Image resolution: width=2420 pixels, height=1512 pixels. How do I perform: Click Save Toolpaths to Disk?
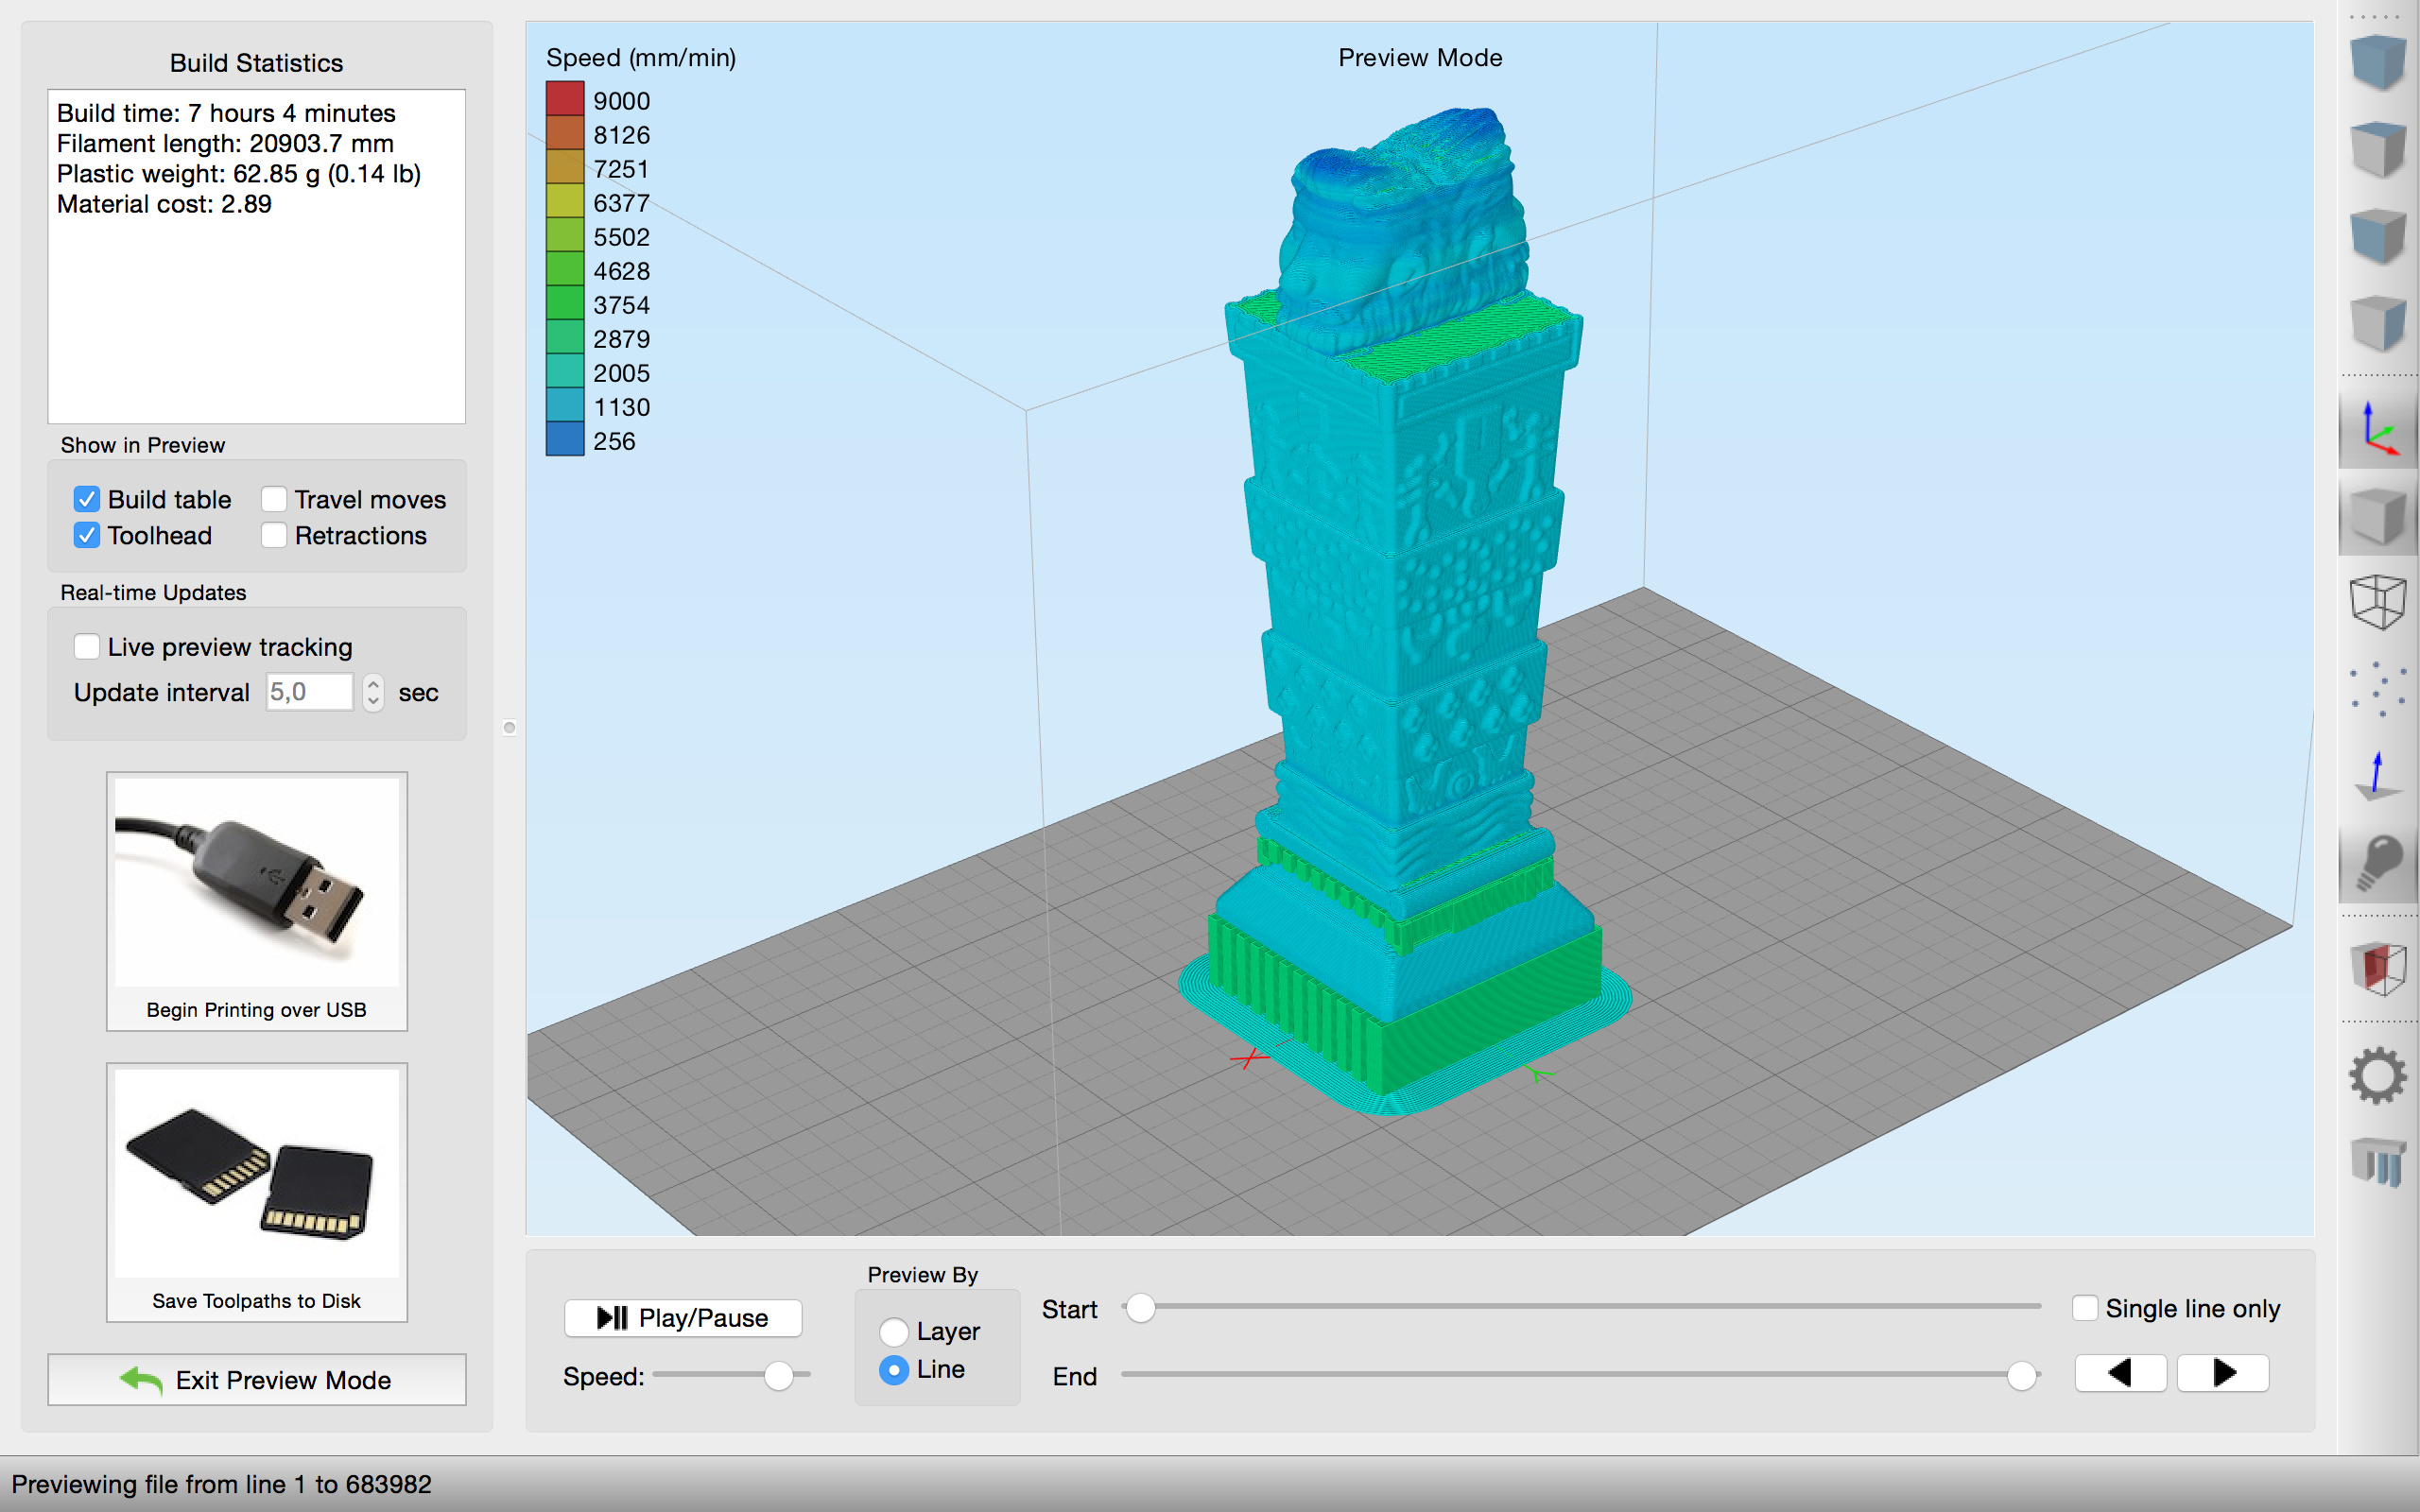pyautogui.click(x=257, y=1192)
